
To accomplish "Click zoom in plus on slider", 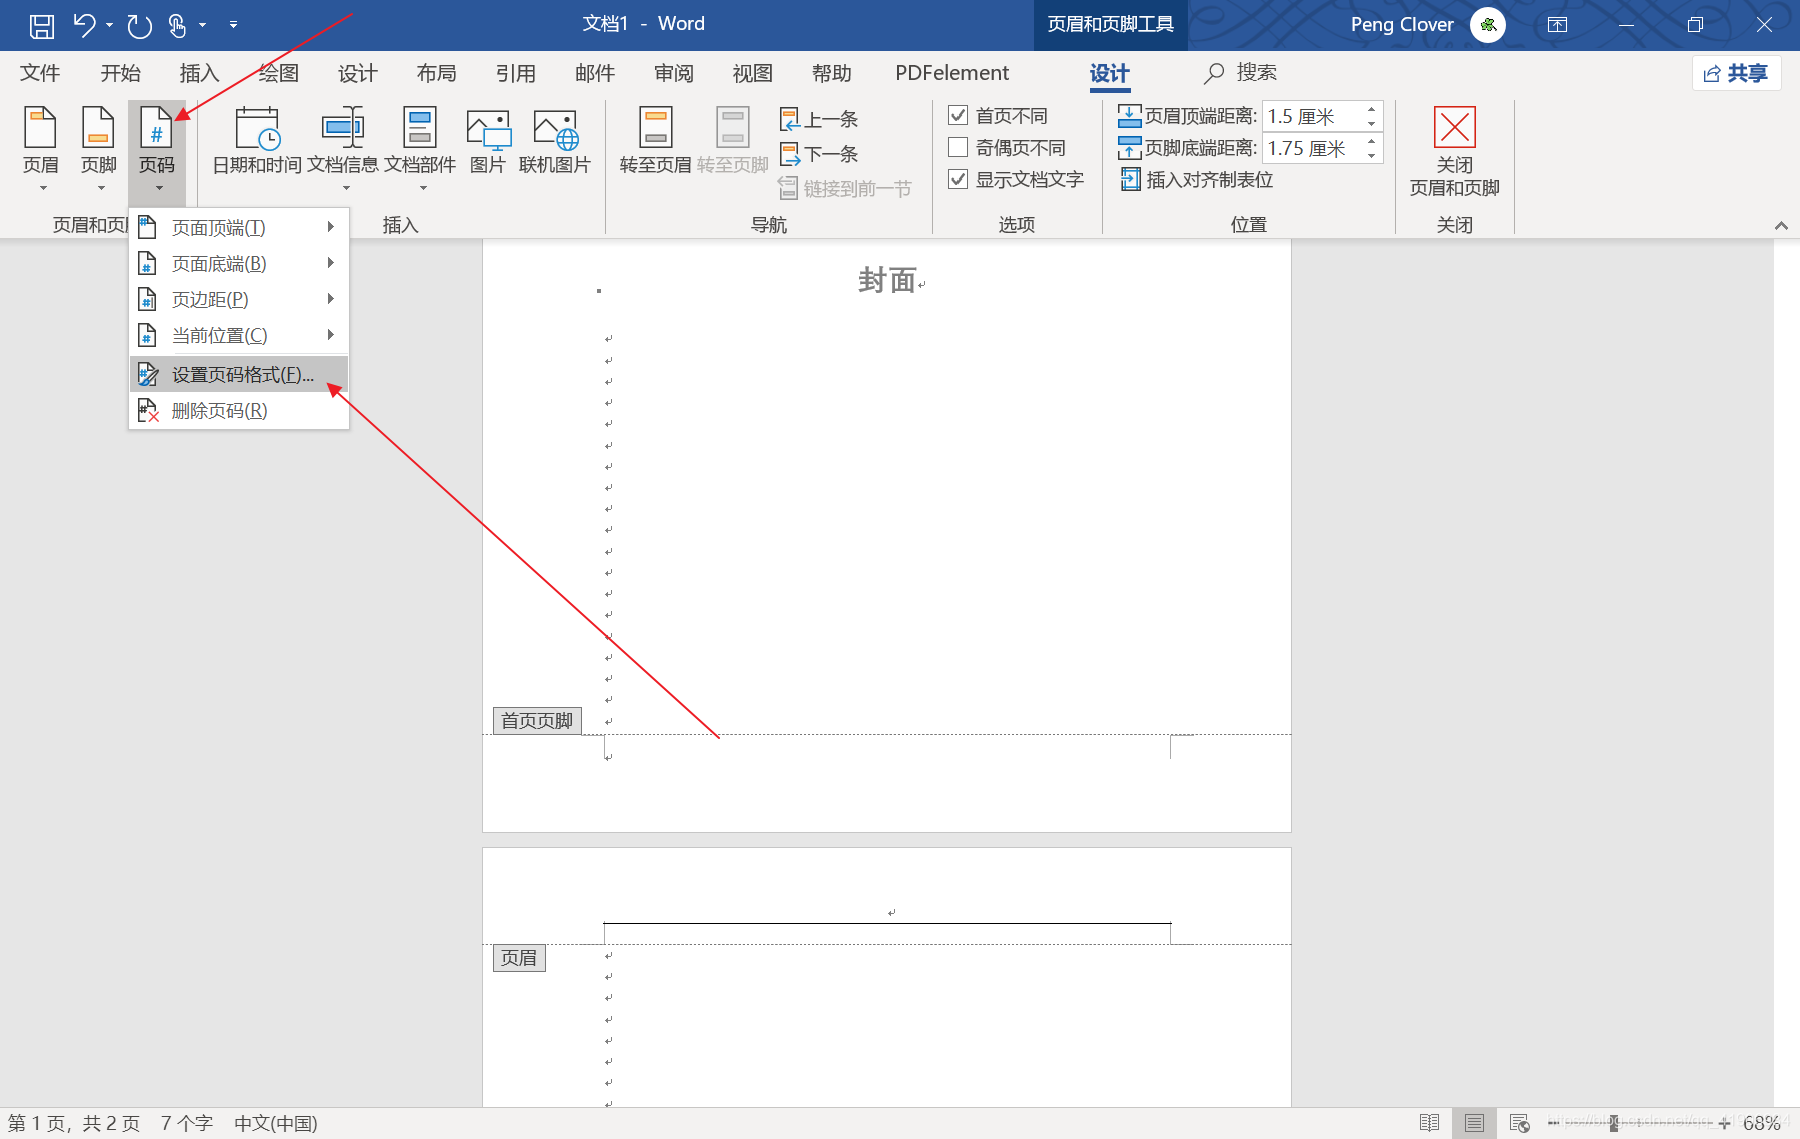I will [x=1724, y=1123].
